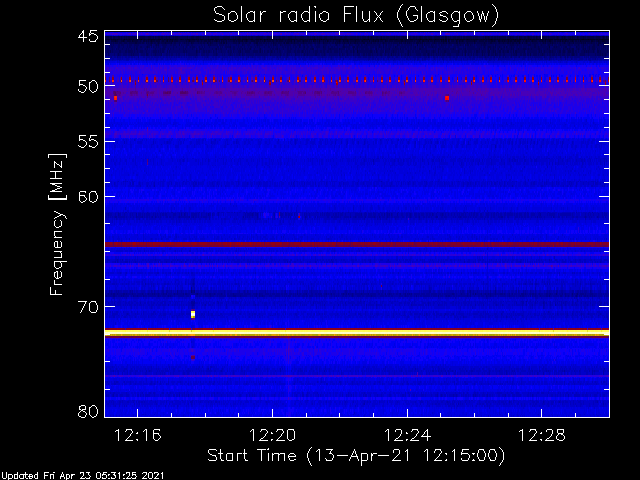
Task: Click the 80 frequency tick label
Action: [88, 411]
